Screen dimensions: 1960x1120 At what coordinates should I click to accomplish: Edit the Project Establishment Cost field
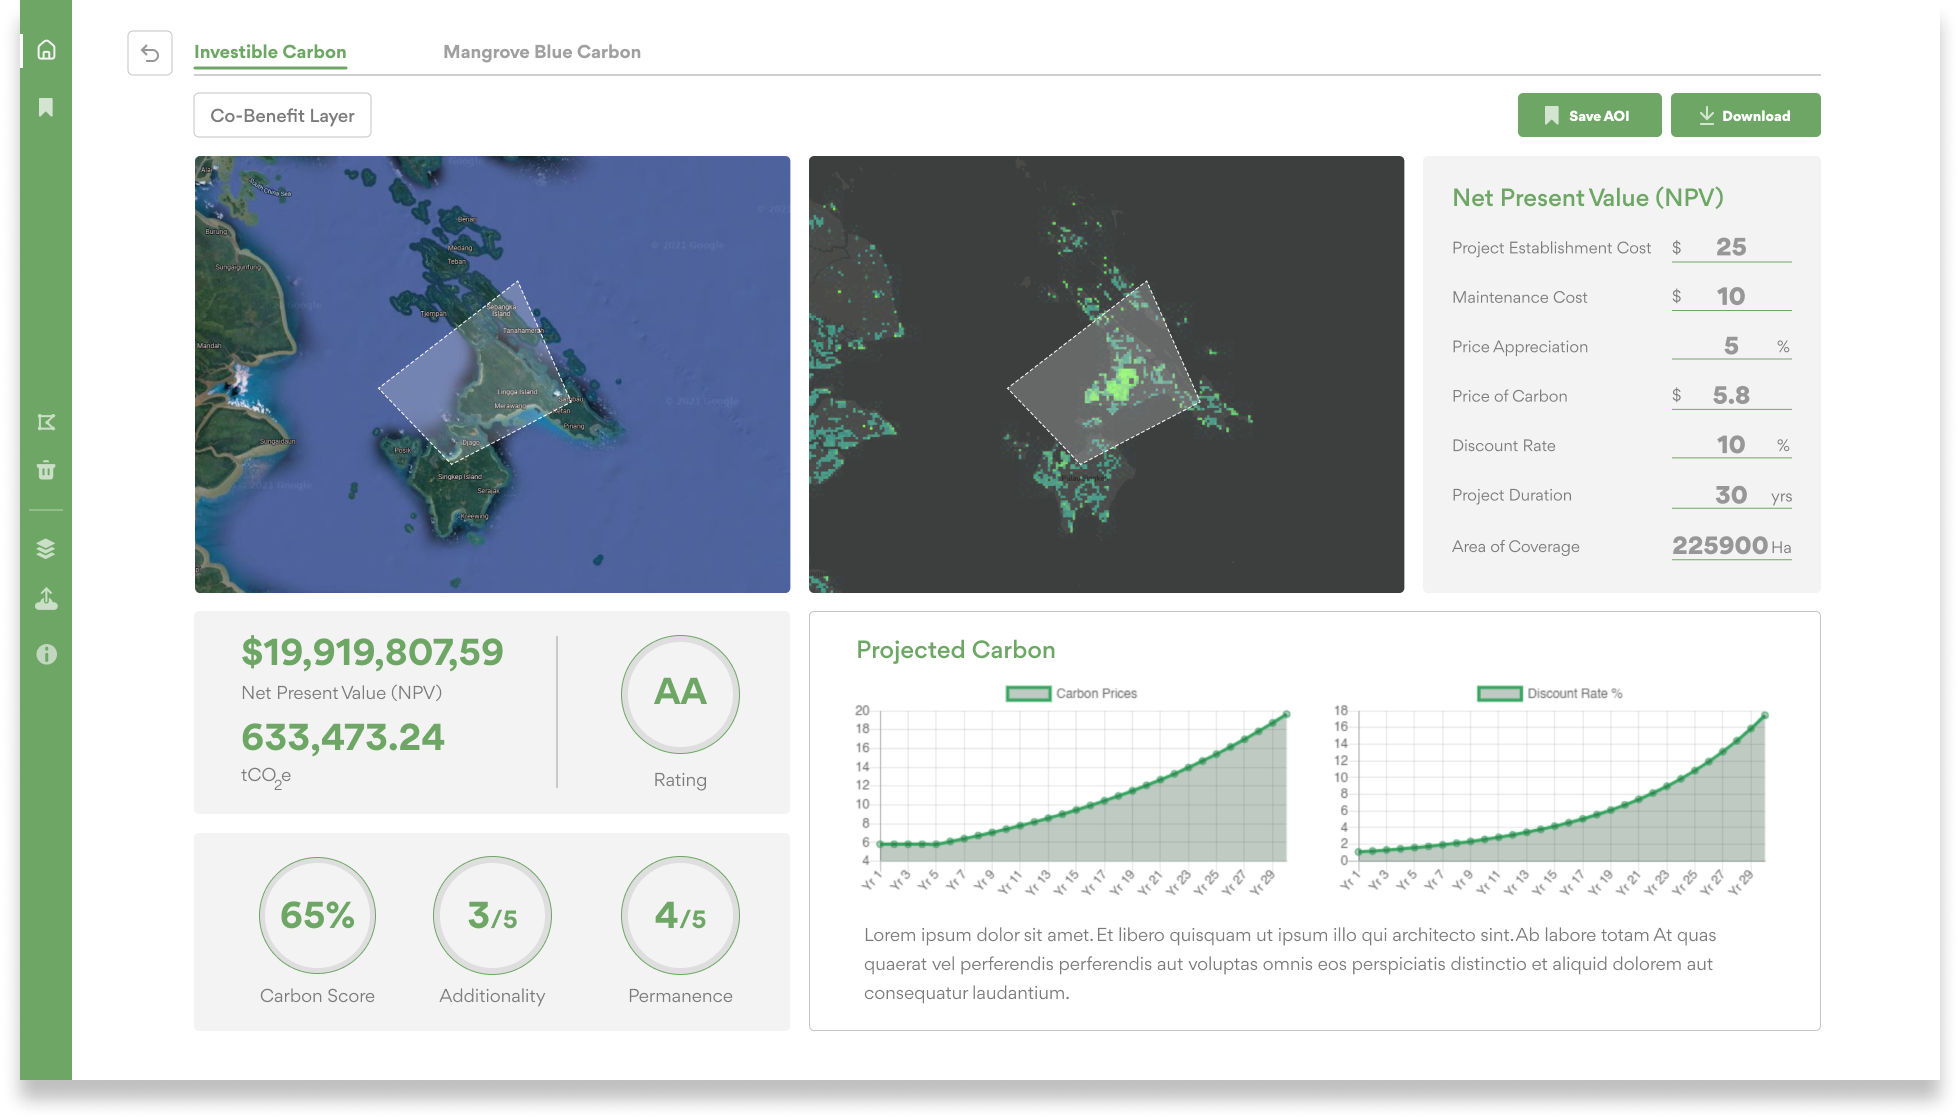1731,247
